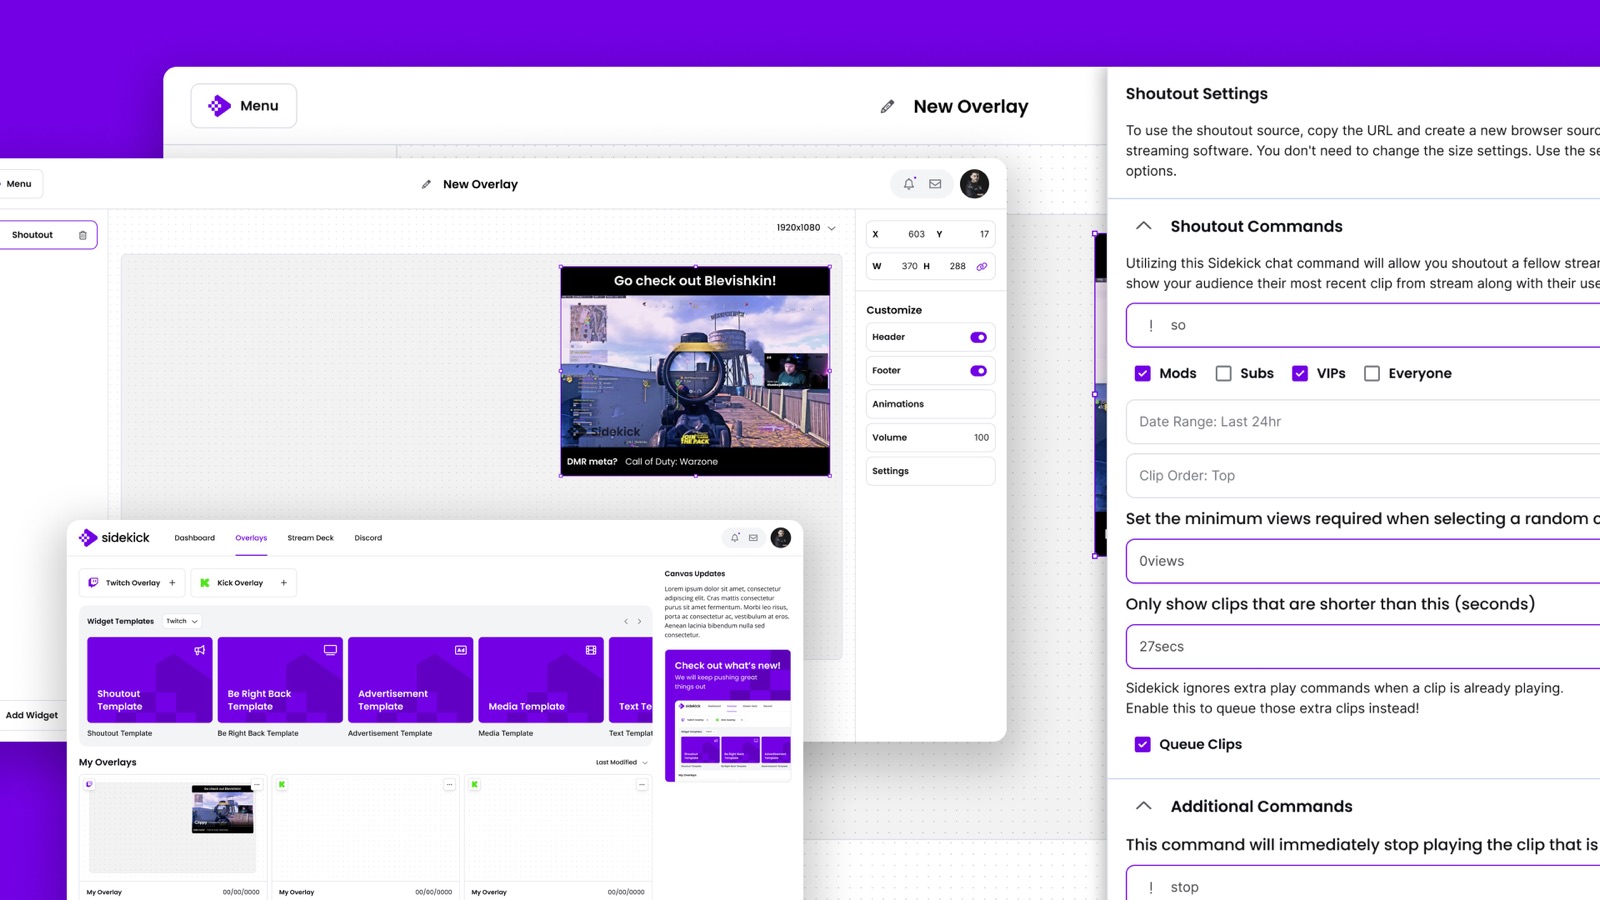This screenshot has width=1600, height=900.
Task: Click the clip length field showing 27secs
Action: point(1363,647)
